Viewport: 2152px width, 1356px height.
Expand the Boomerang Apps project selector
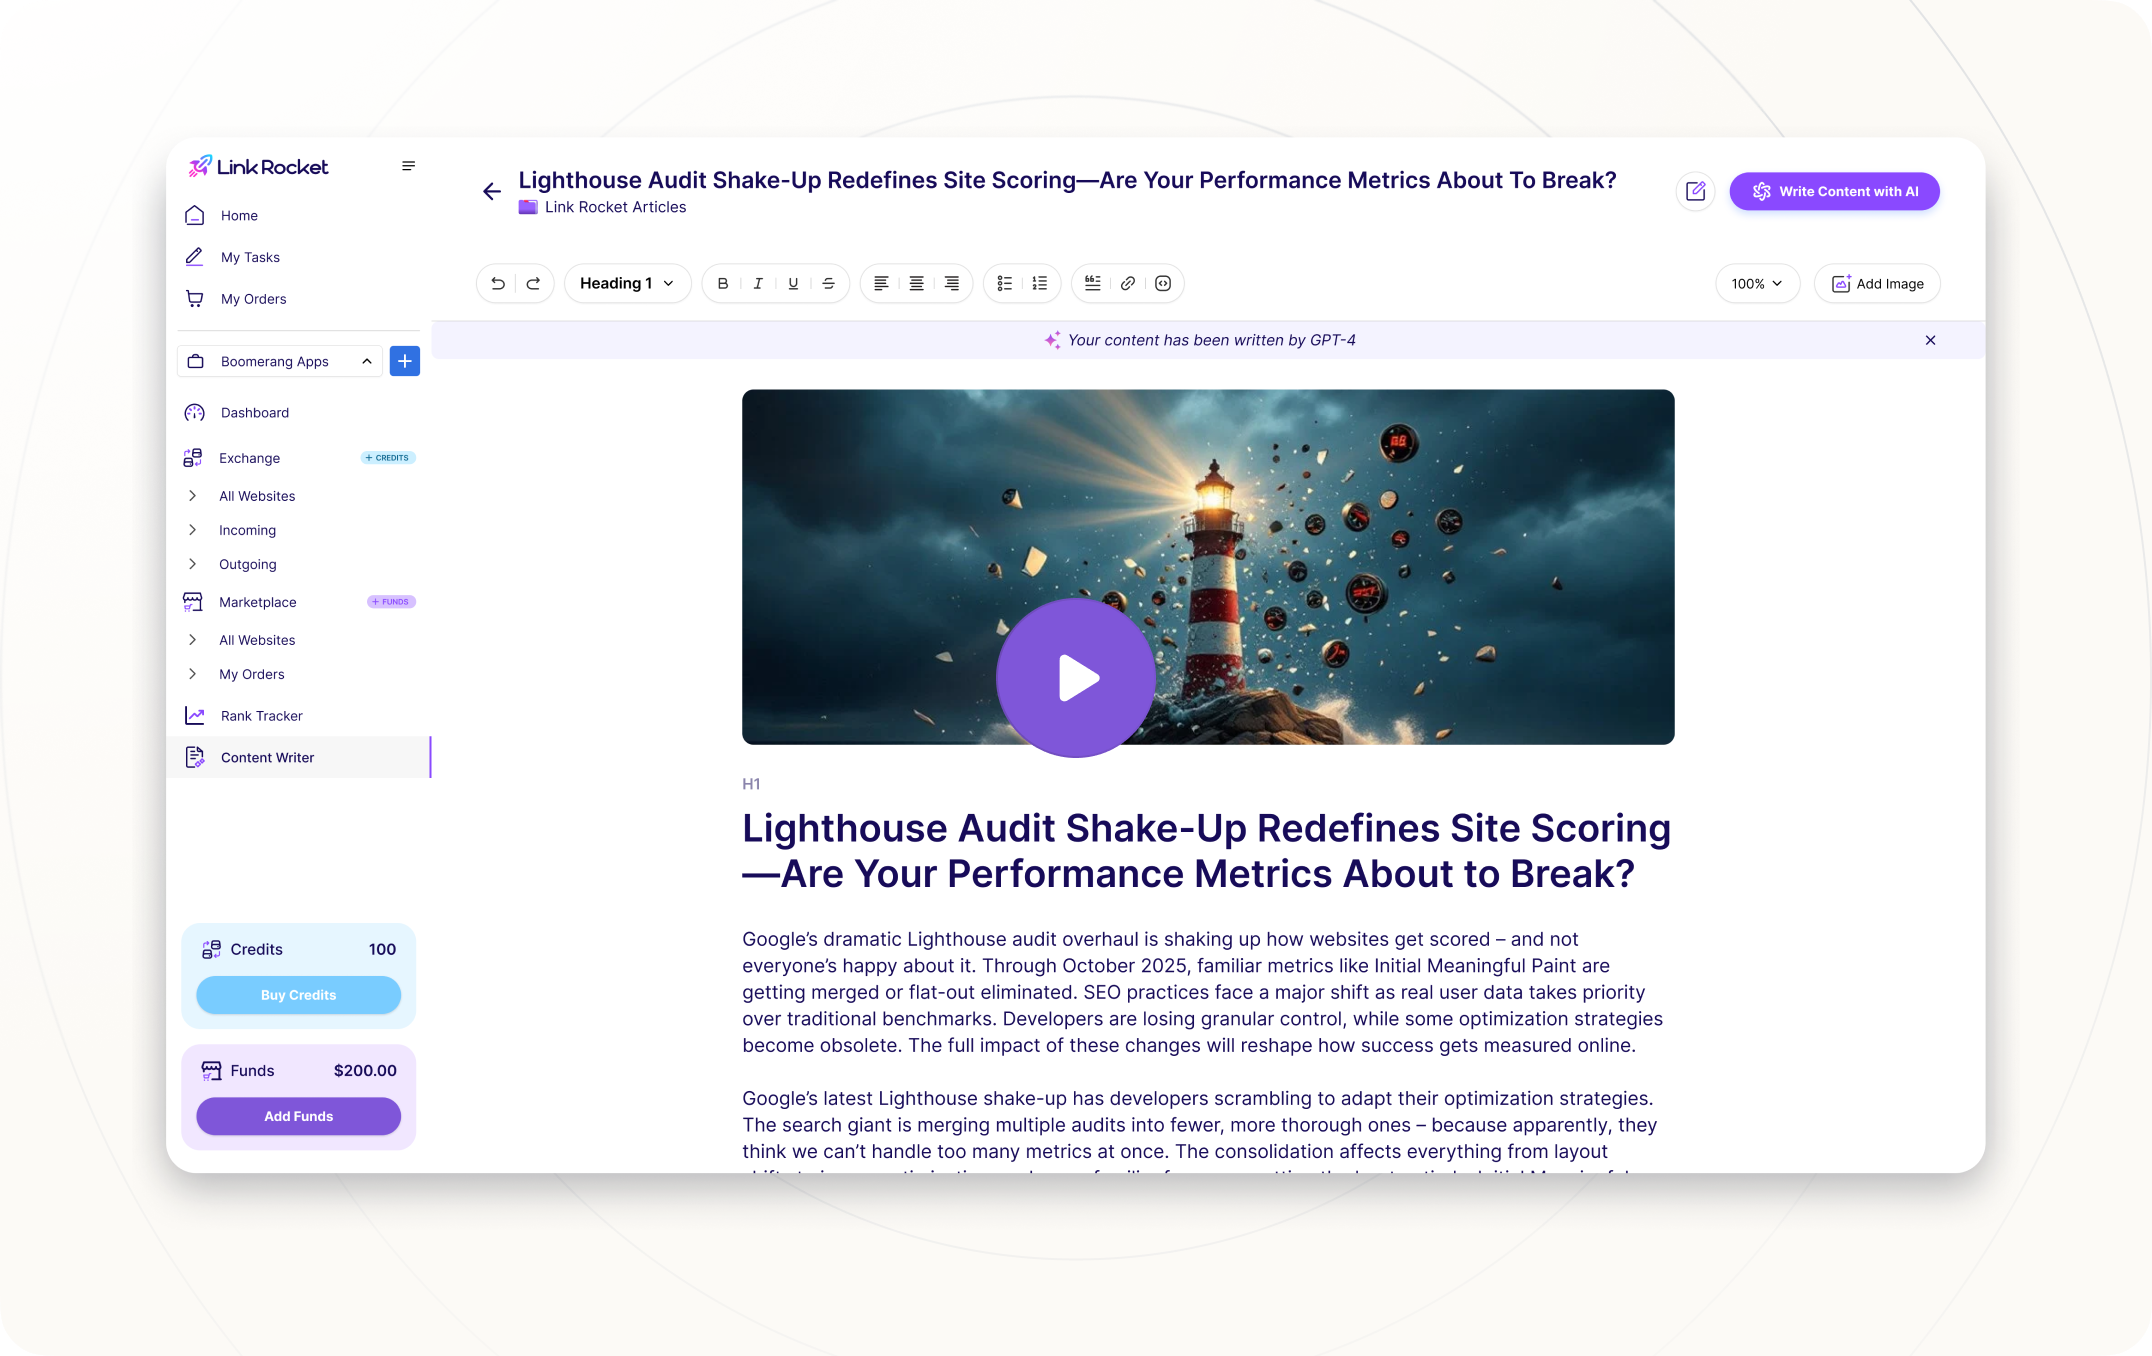(x=279, y=362)
